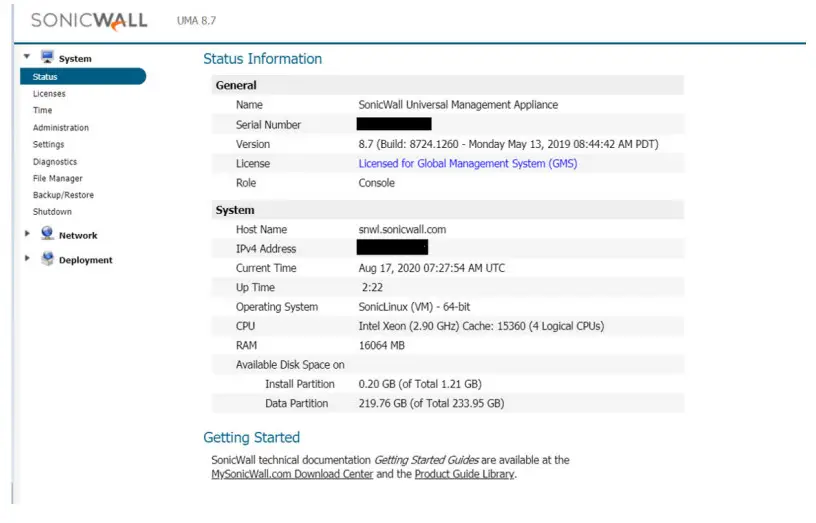
Task: Click the Data Partition label
Action: pyautogui.click(x=296, y=403)
